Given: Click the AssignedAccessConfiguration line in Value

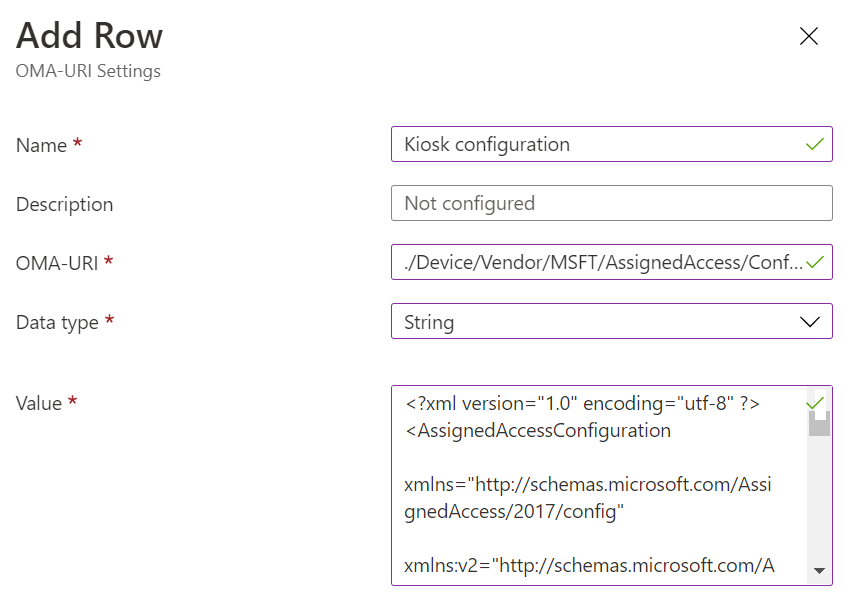Looking at the screenshot, I should click(x=538, y=431).
